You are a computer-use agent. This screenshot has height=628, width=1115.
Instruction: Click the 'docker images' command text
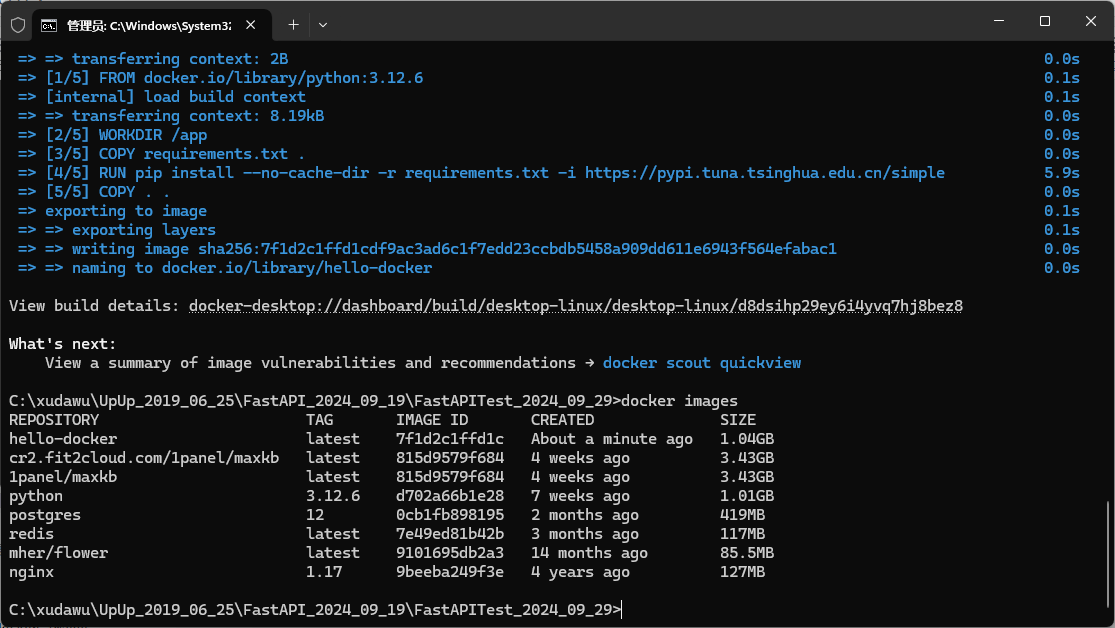coord(679,401)
